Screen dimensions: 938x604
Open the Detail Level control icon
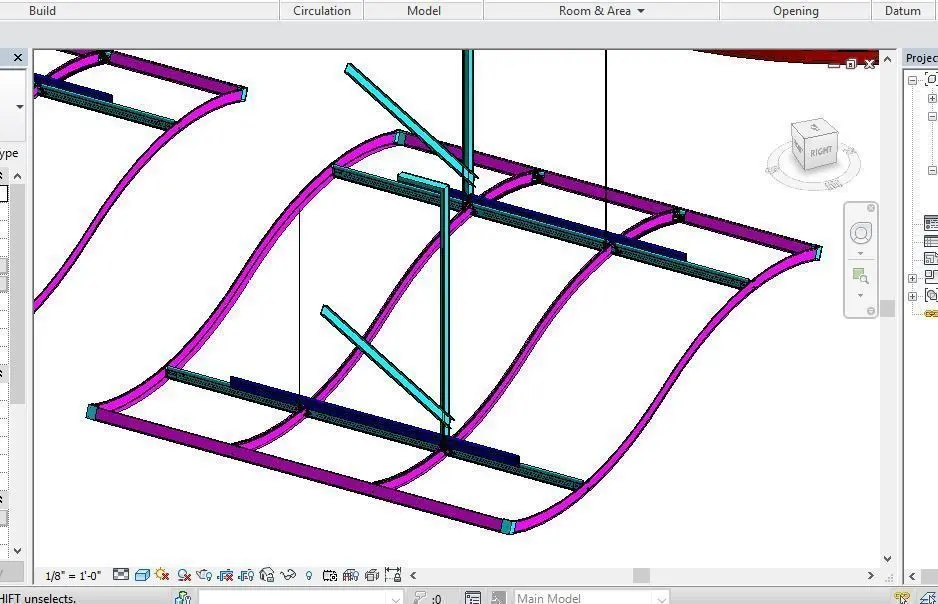[x=121, y=575]
